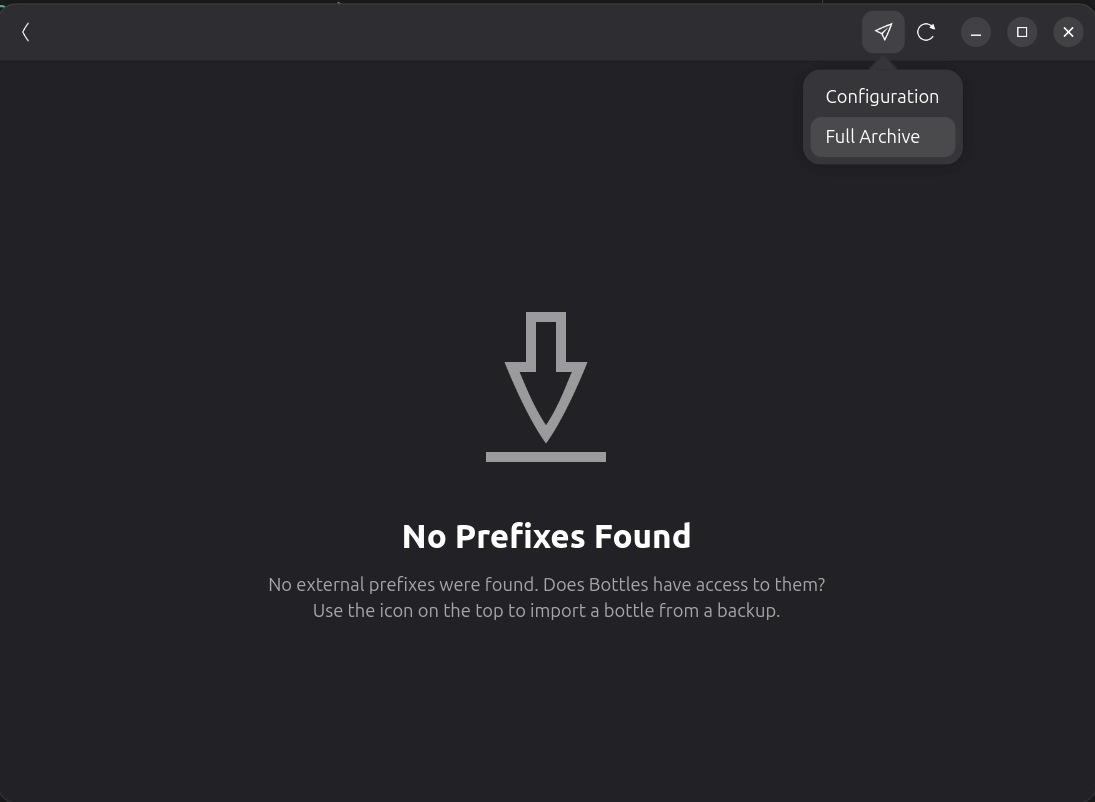Refresh the prefixes list
This screenshot has height=802, width=1095.
tap(926, 32)
